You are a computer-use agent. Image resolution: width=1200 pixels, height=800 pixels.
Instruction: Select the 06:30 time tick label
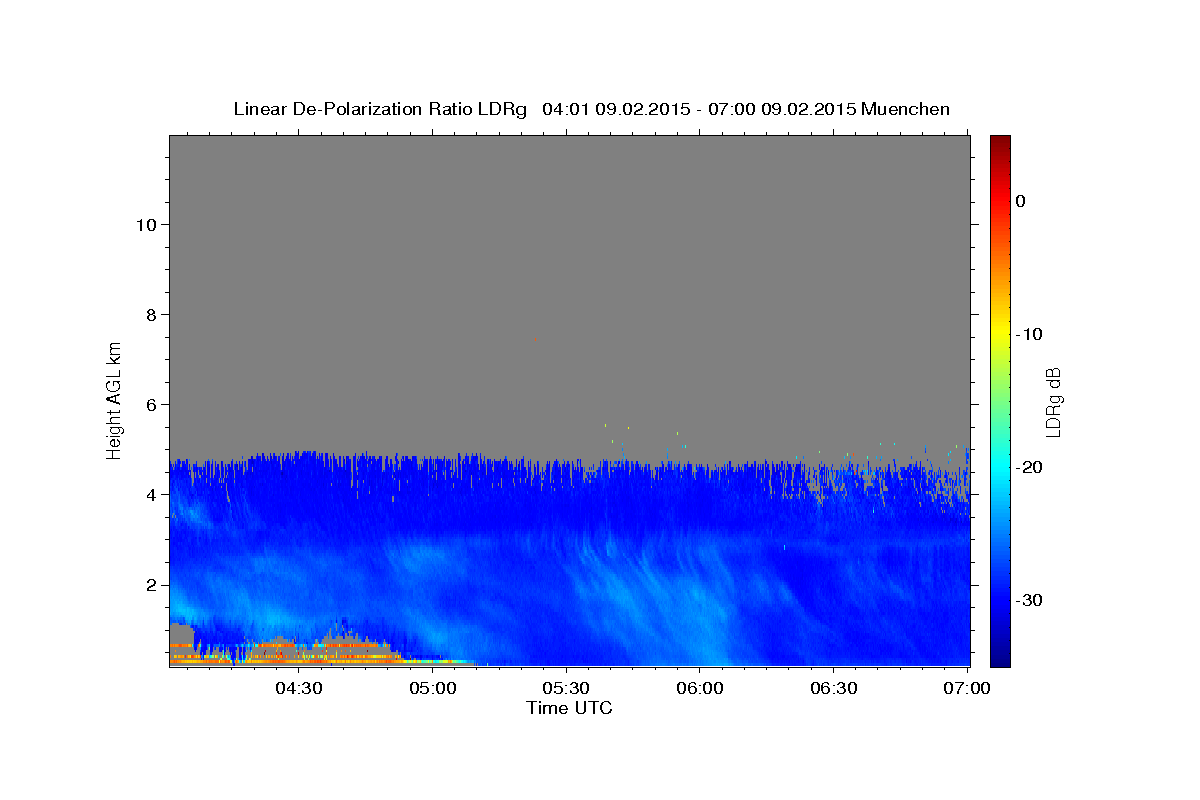(834, 689)
